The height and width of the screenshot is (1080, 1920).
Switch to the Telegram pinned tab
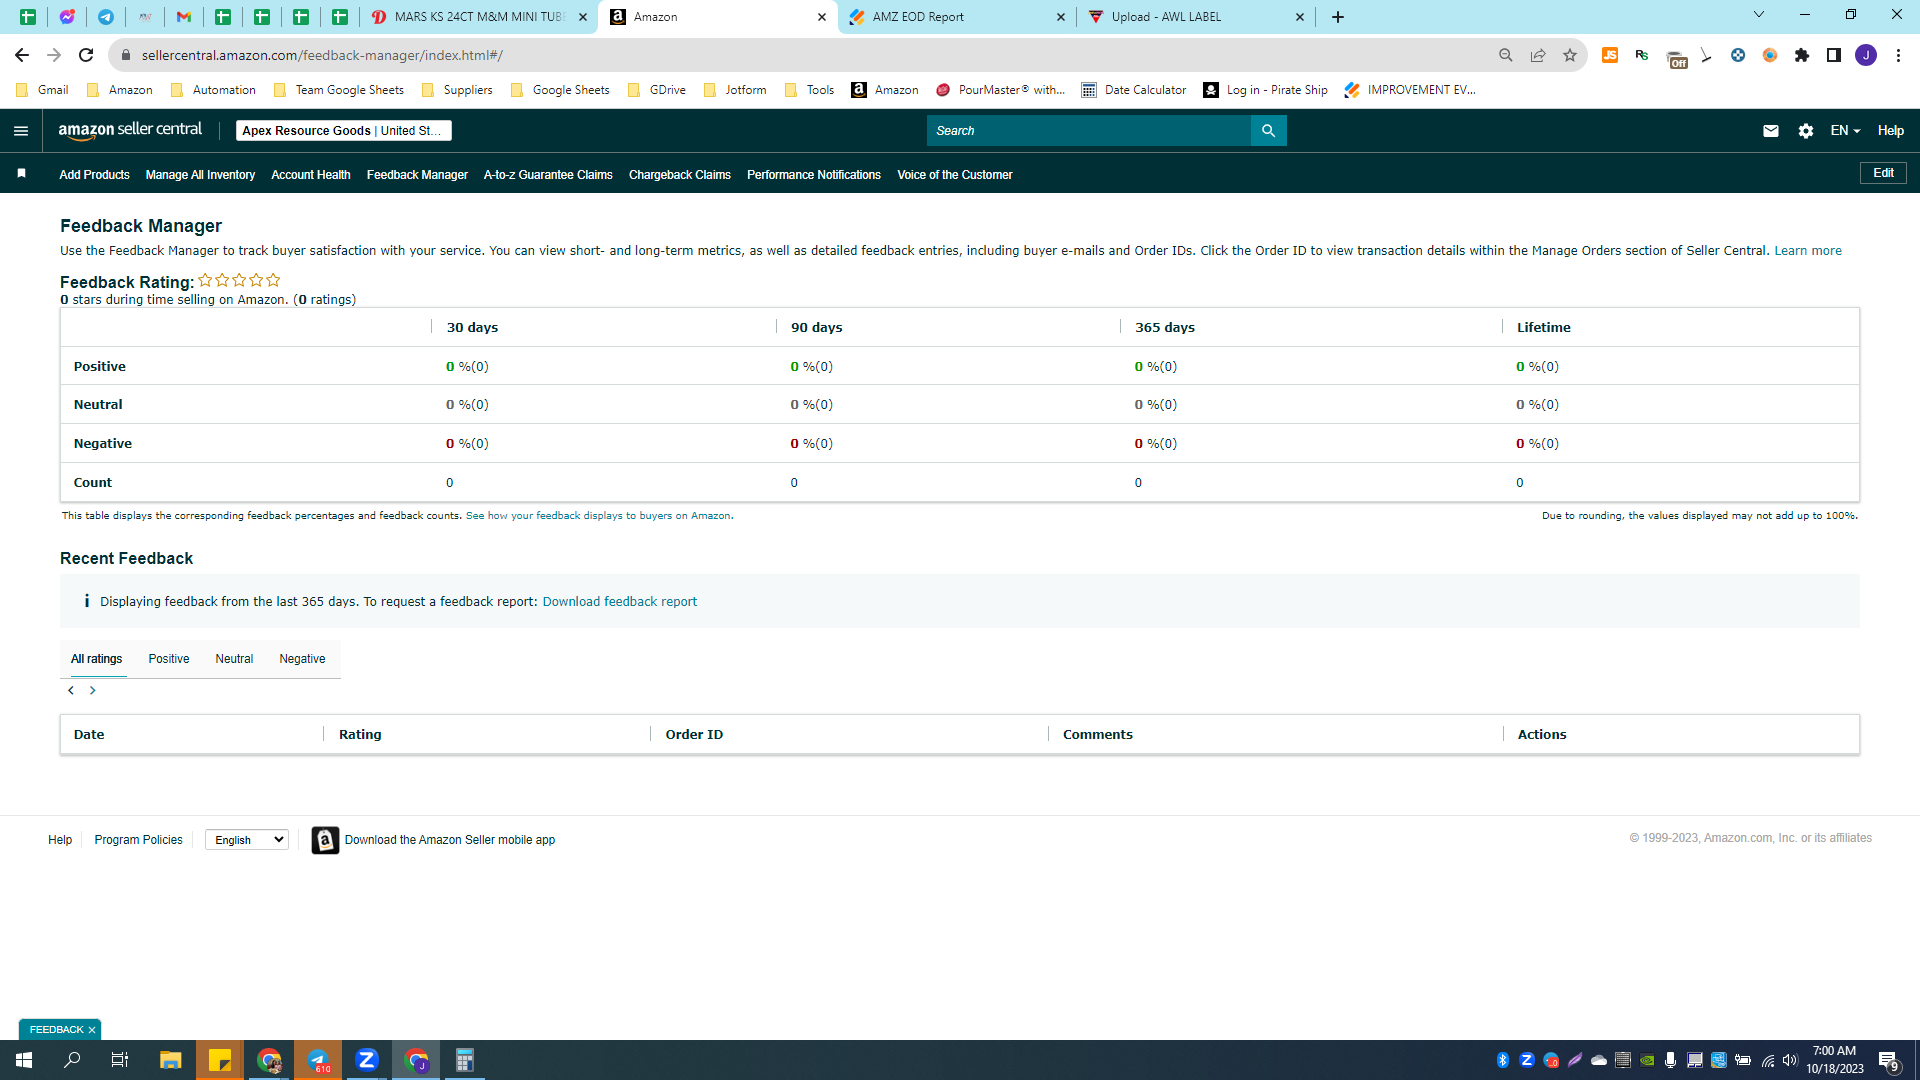point(106,17)
